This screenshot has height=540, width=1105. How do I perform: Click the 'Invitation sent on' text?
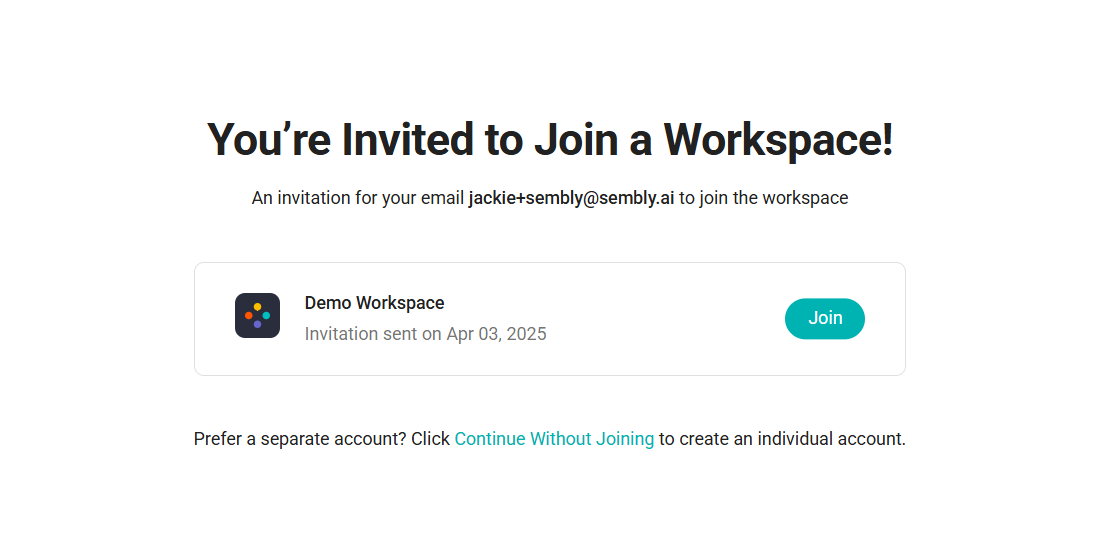click(x=373, y=334)
